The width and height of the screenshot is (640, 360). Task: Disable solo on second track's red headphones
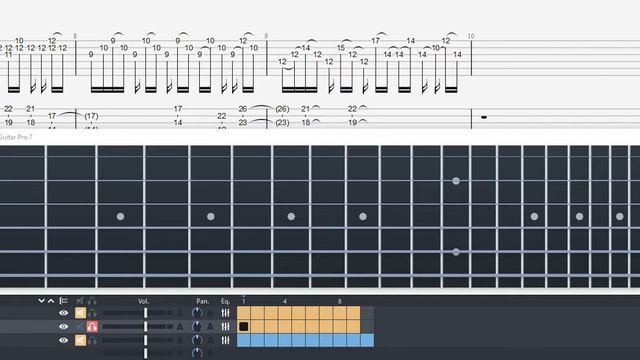(92, 327)
